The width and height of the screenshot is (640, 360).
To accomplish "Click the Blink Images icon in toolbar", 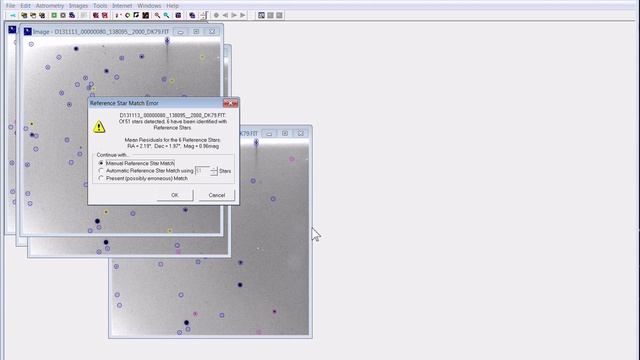I will (x=192, y=15).
